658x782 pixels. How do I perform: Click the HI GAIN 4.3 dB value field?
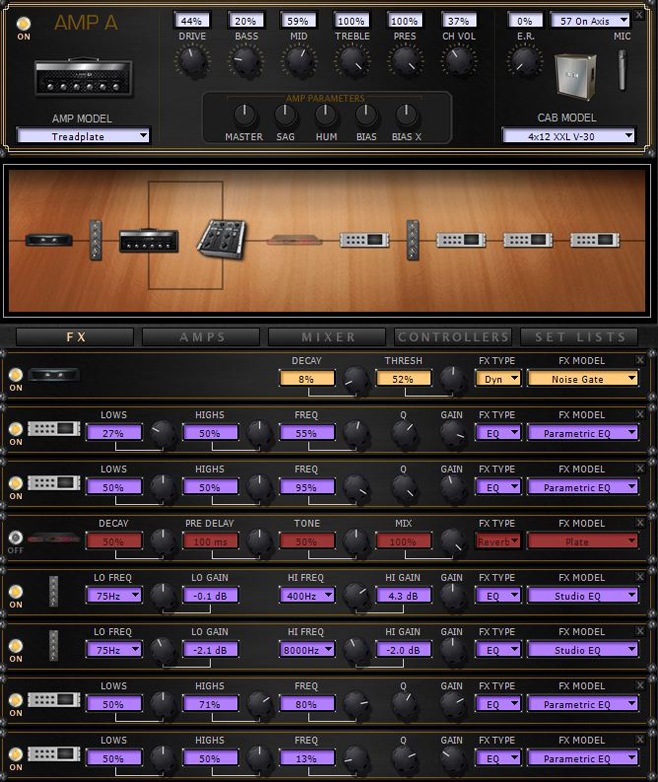pos(403,595)
